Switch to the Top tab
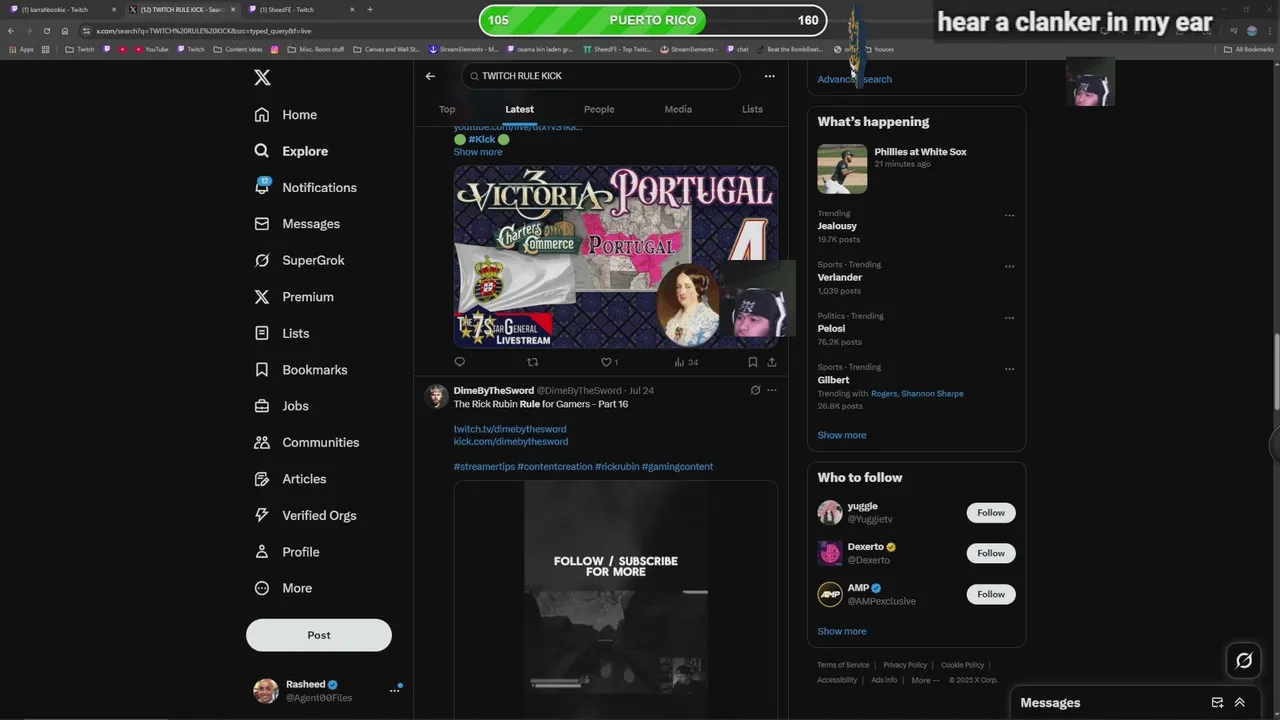This screenshot has width=1280, height=720. coord(447,109)
